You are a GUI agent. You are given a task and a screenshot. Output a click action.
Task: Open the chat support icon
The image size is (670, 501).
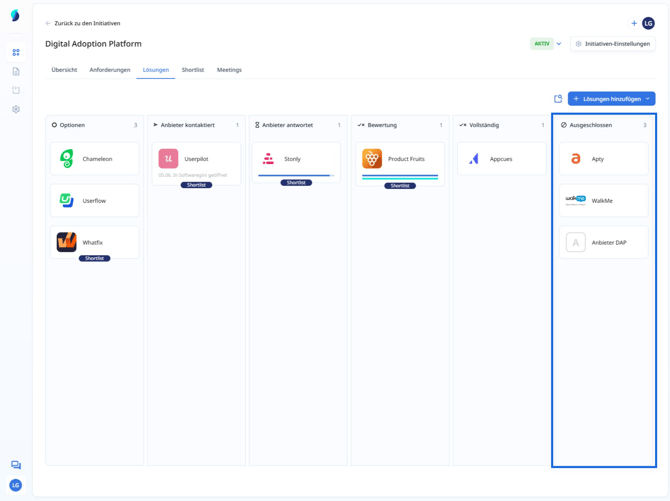(x=16, y=465)
